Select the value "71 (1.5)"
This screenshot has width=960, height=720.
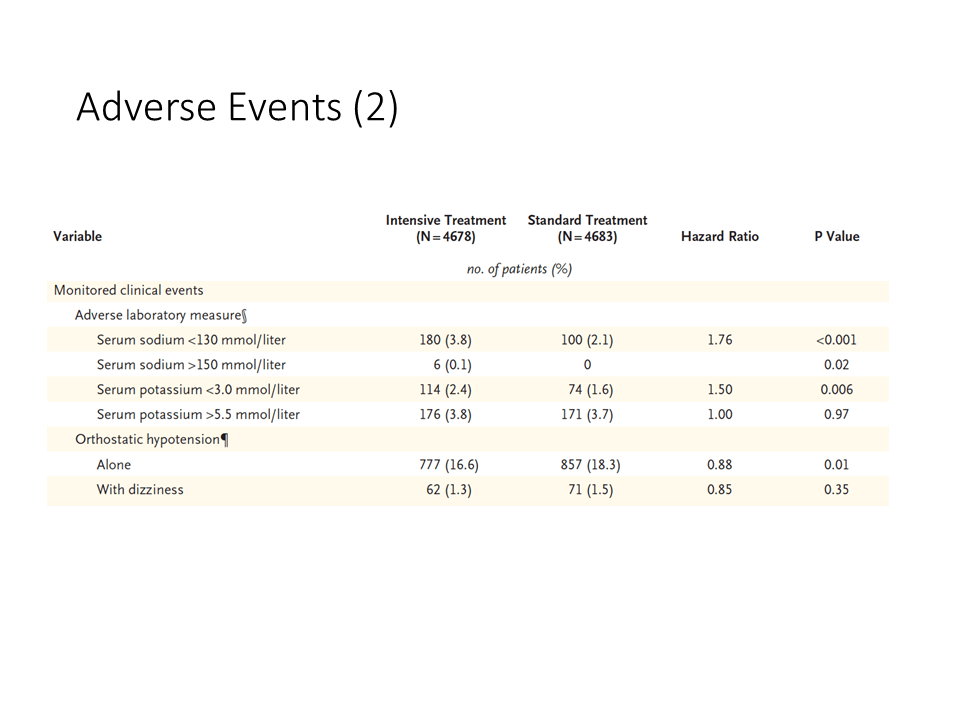tap(591, 490)
